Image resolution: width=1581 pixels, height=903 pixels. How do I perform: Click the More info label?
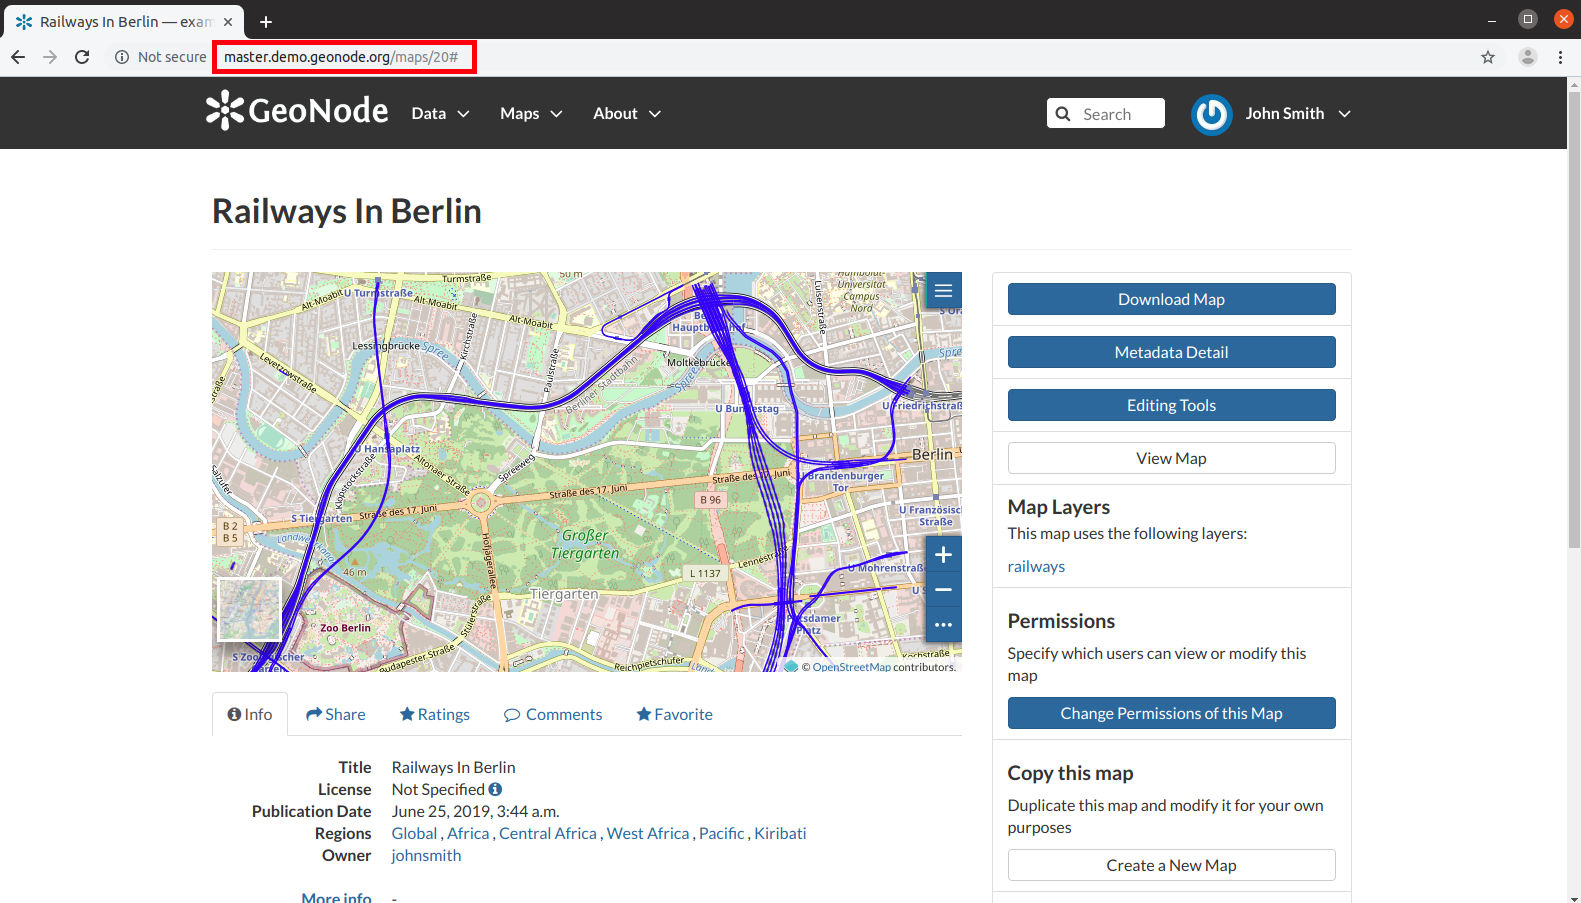point(336,897)
